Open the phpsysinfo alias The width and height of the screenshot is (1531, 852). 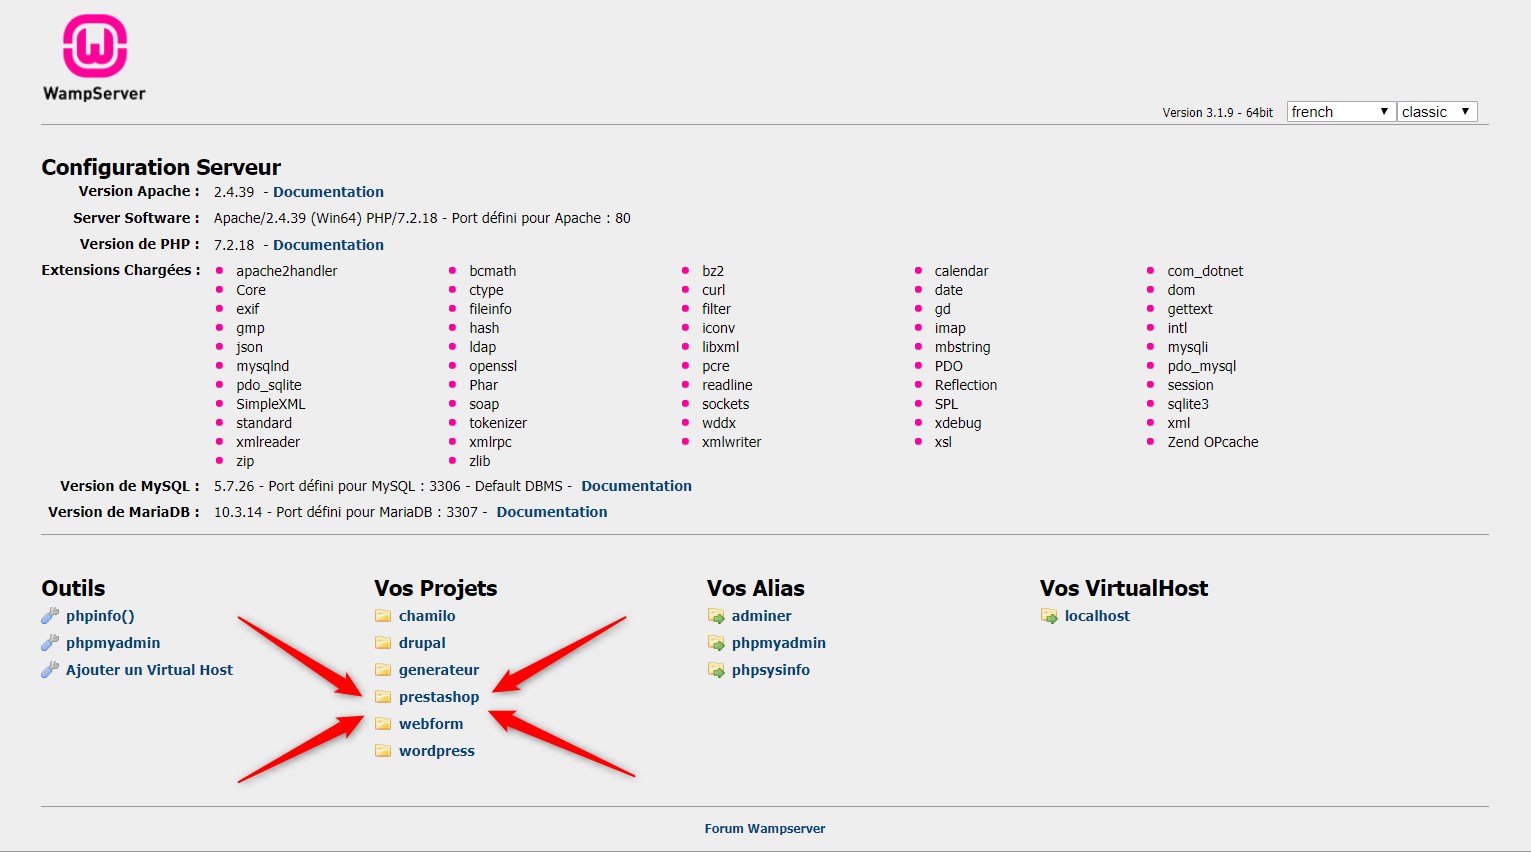(x=771, y=670)
